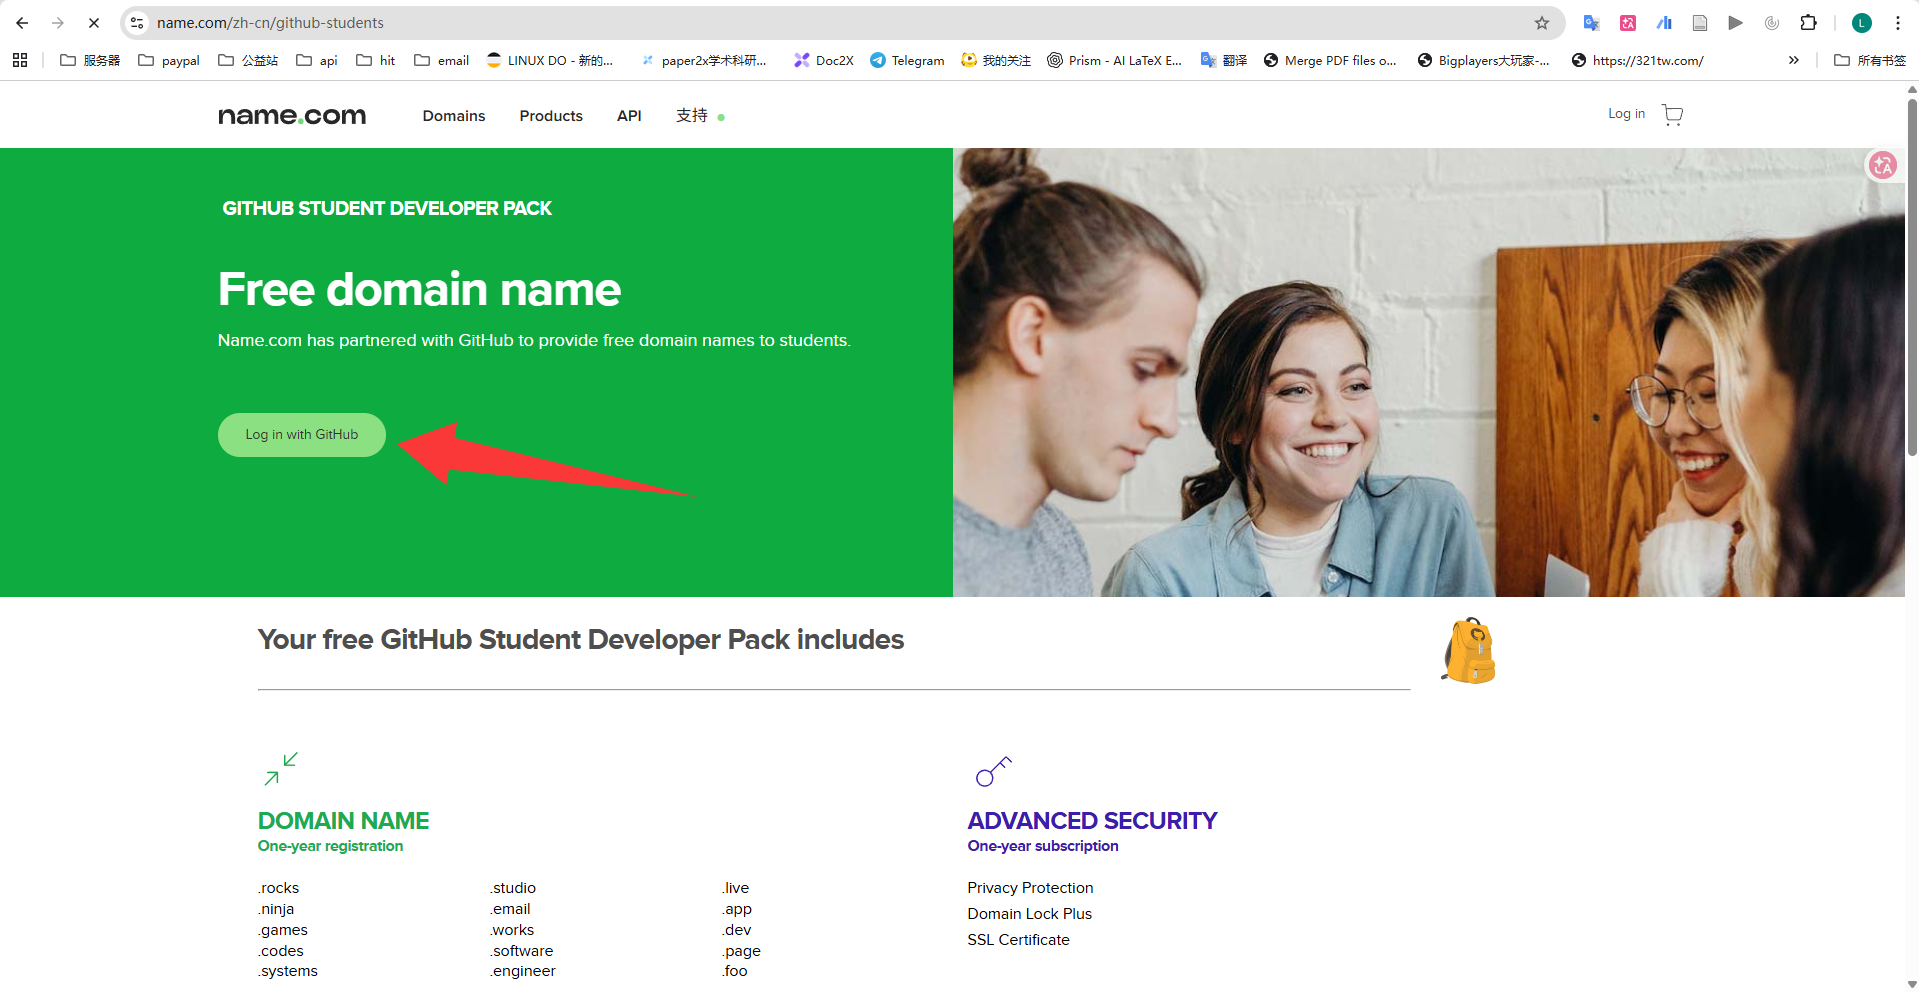View site information icon in address bar
Image resolution: width=1919 pixels, height=992 pixels.
(137, 23)
